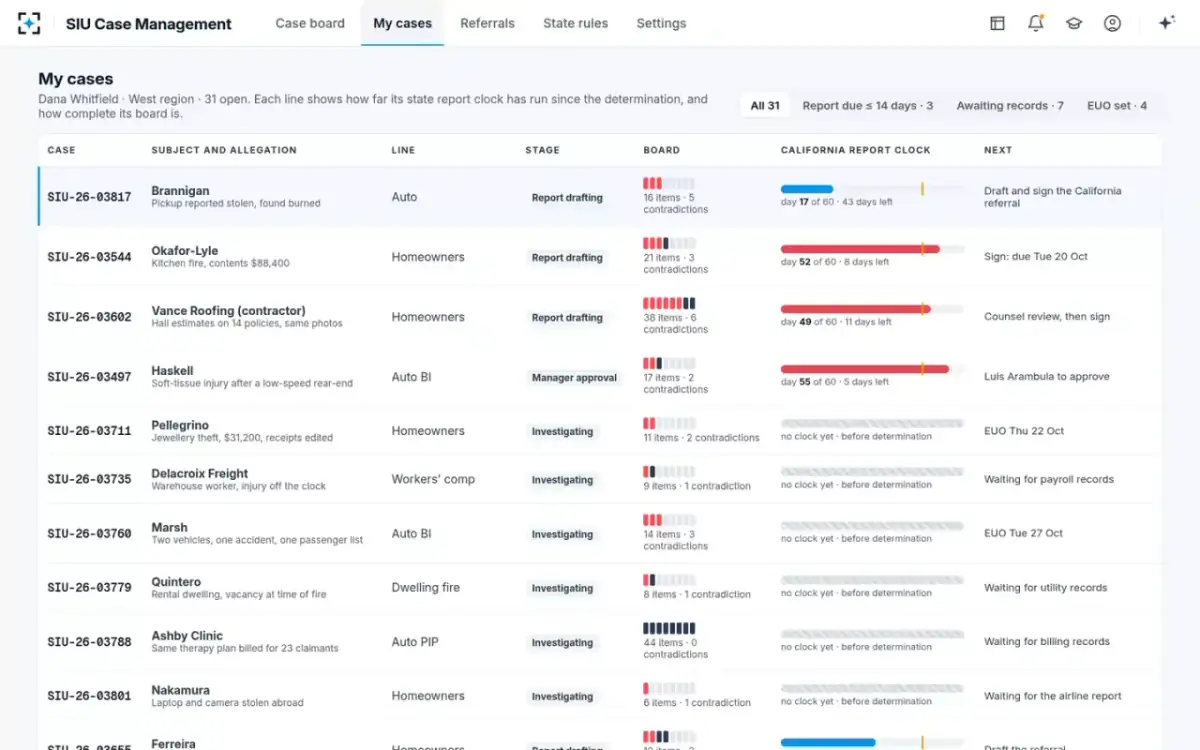
Task: Click the Case column header
Action: coord(61,150)
